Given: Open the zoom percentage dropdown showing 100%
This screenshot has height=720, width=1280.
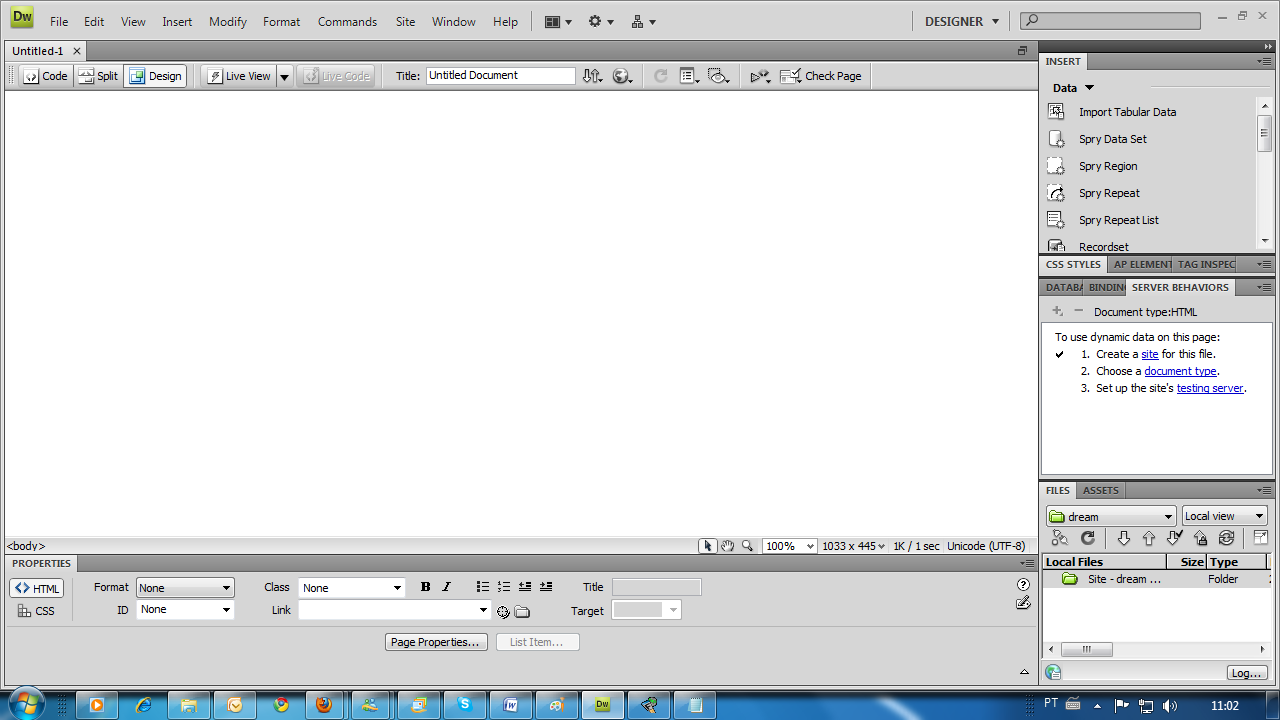Looking at the screenshot, I should pos(789,546).
